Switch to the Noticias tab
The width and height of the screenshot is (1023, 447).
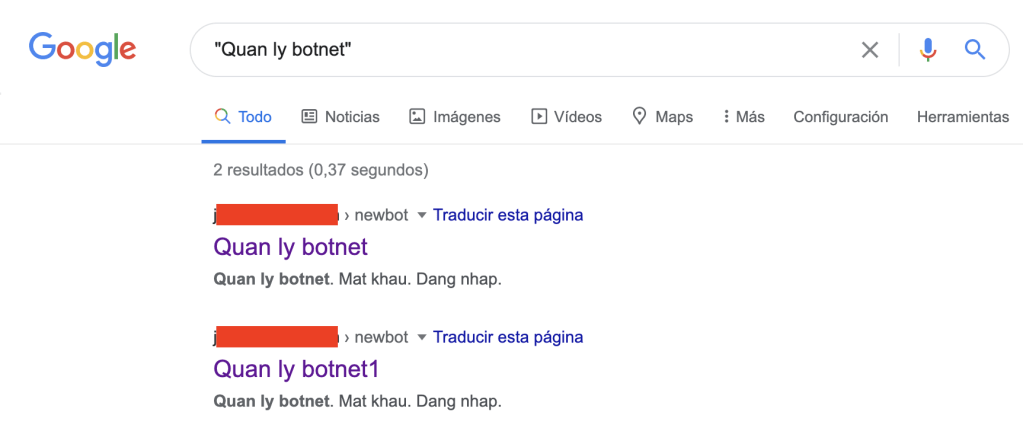coord(352,117)
